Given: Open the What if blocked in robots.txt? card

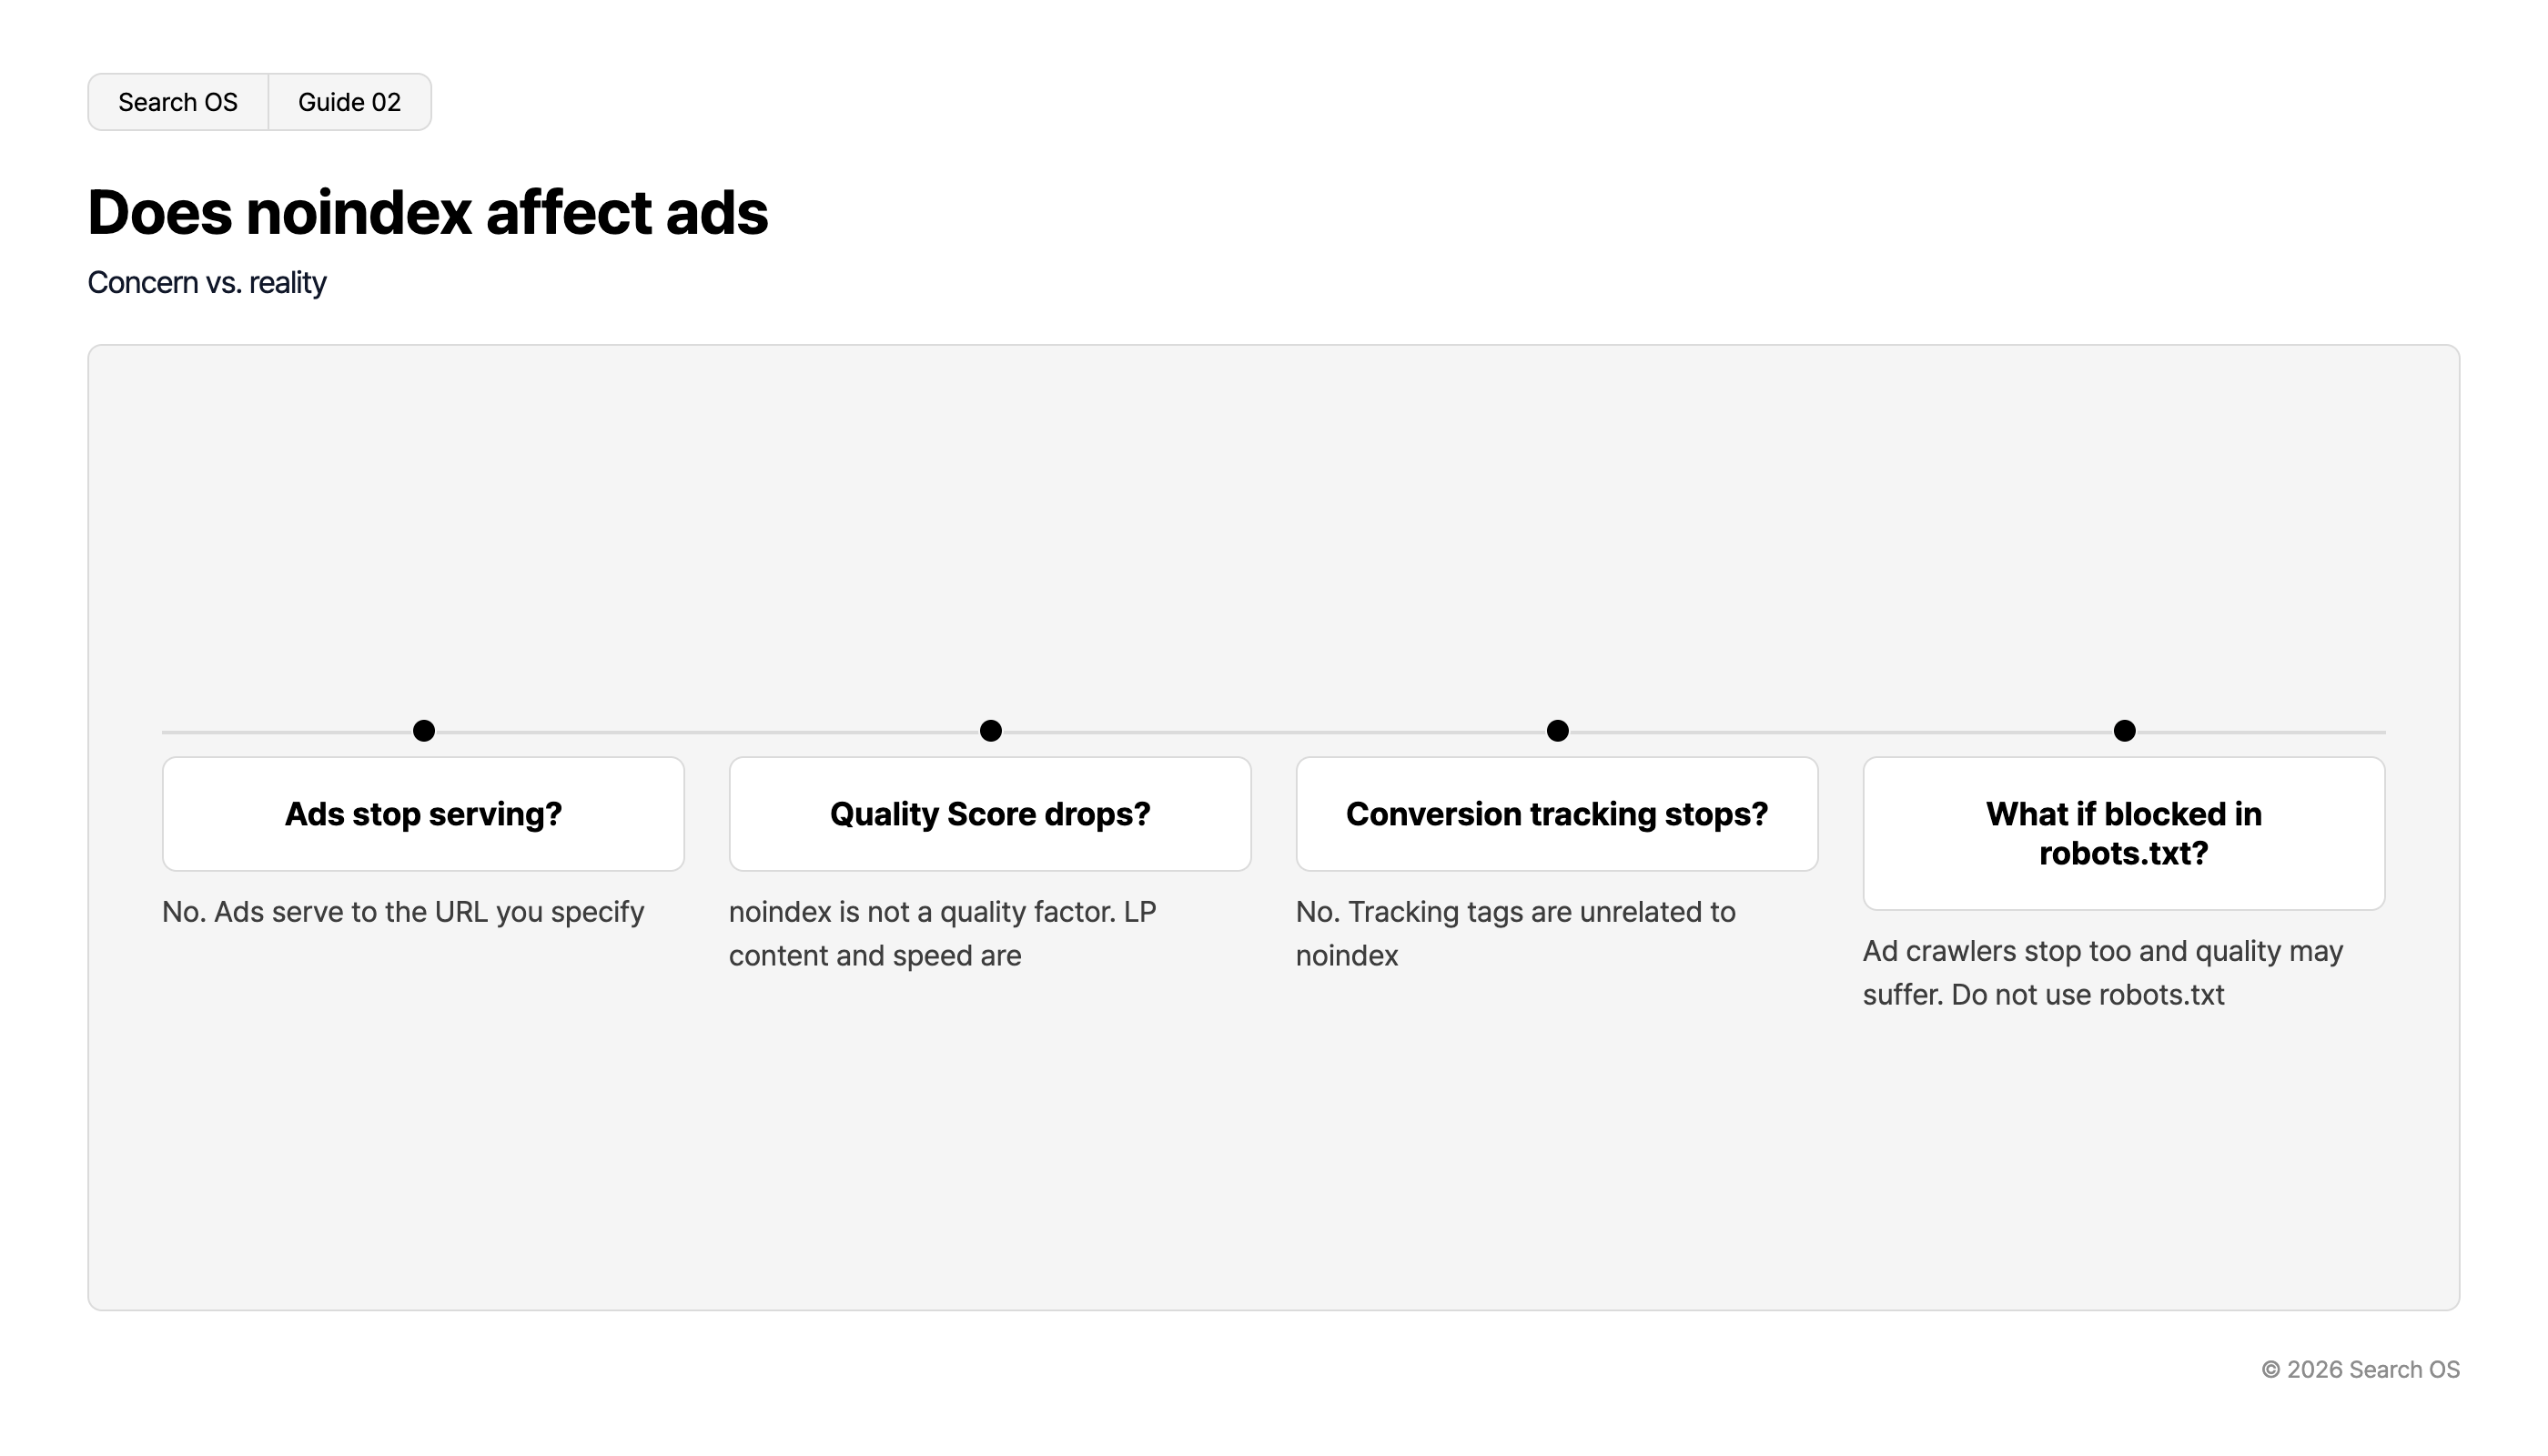Looking at the screenshot, I should pyautogui.click(x=2124, y=833).
